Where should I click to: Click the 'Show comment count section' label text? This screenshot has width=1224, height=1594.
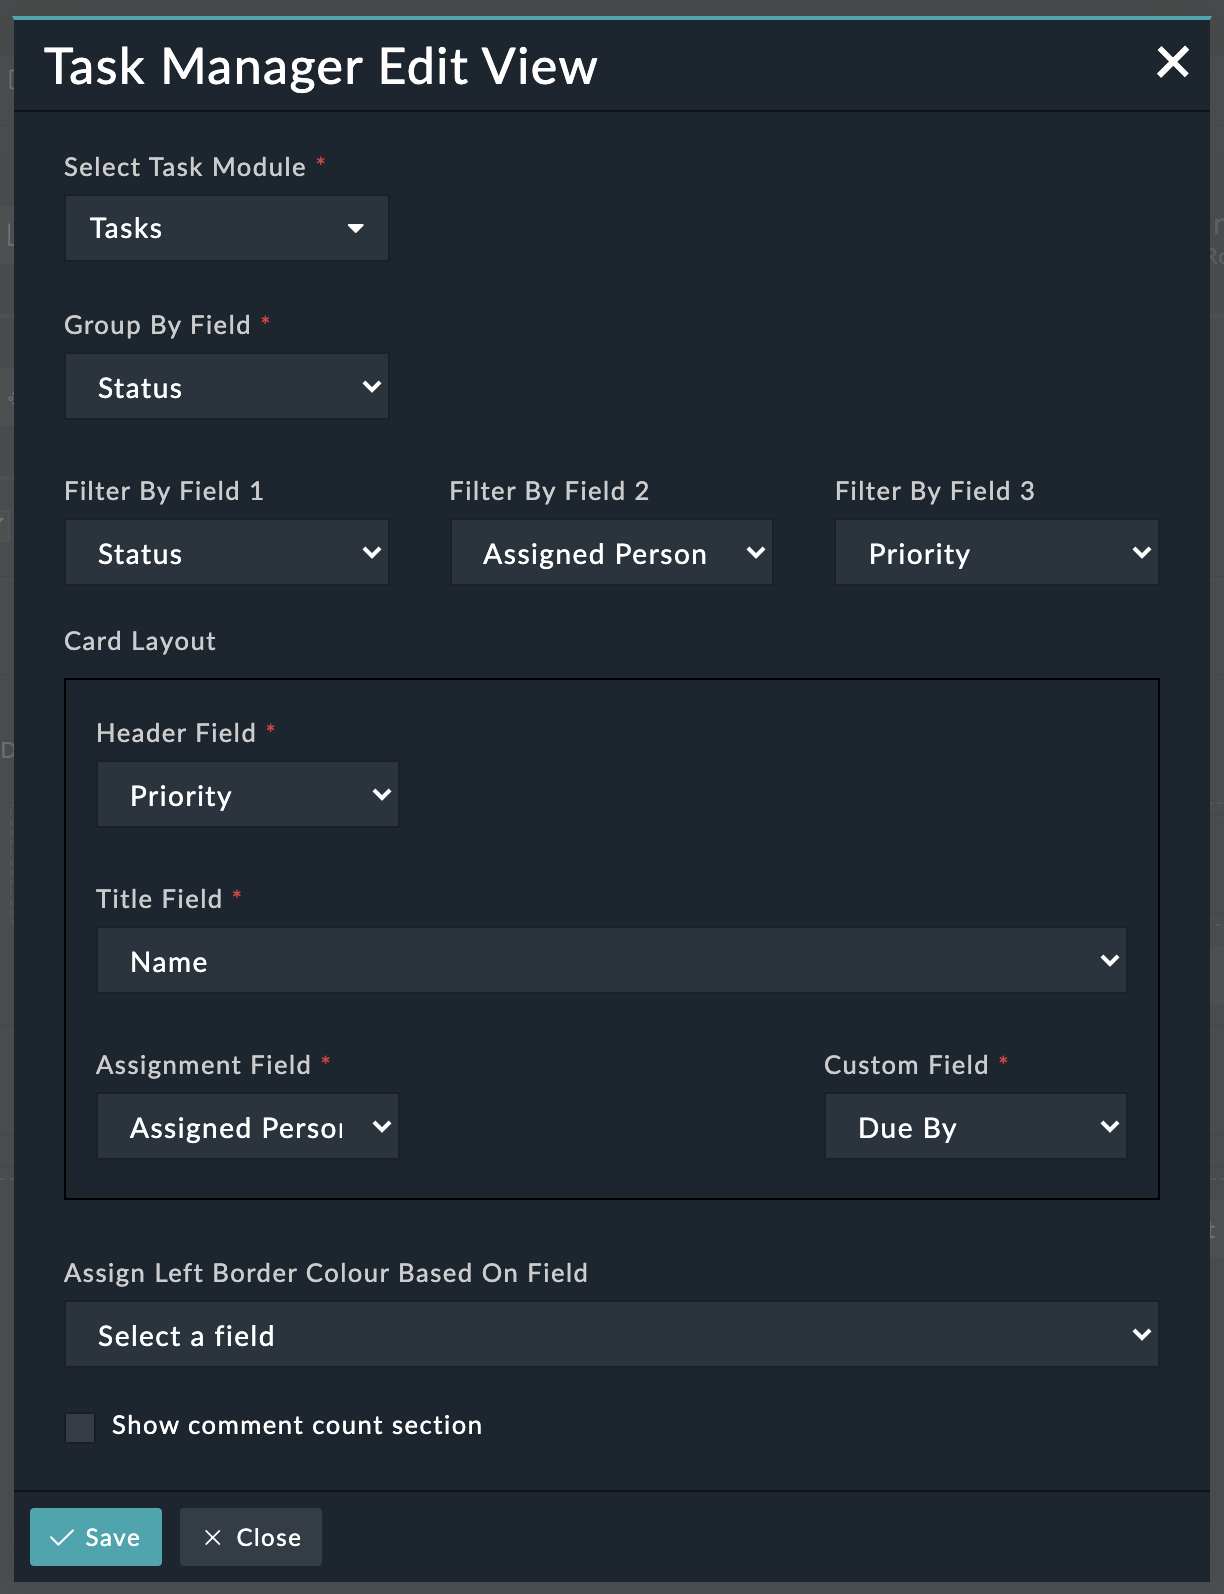click(297, 1425)
